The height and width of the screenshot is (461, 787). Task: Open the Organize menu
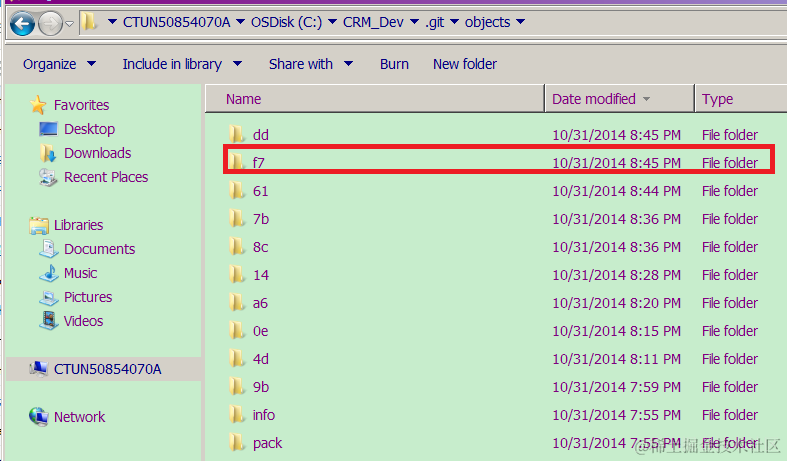click(59, 64)
